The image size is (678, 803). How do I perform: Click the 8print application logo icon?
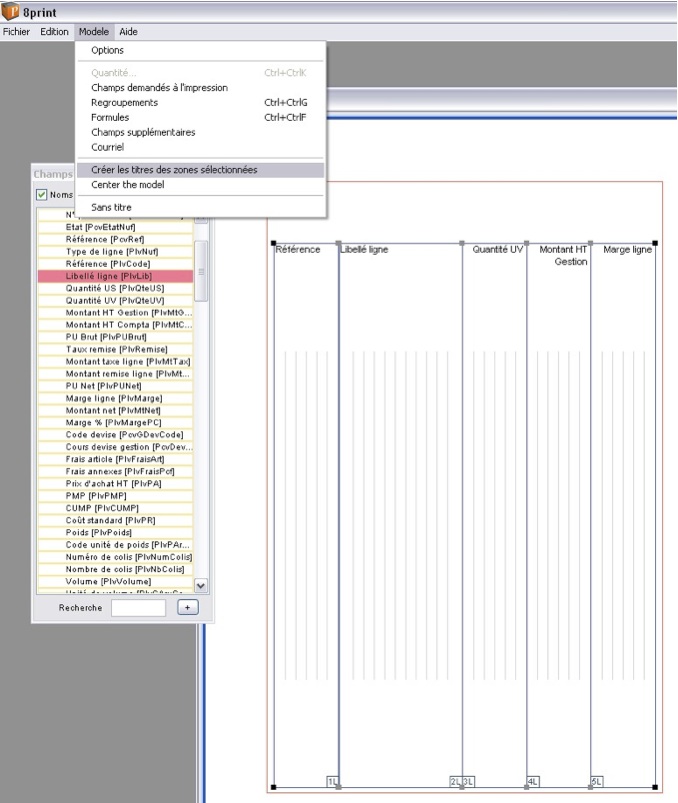coord(10,11)
